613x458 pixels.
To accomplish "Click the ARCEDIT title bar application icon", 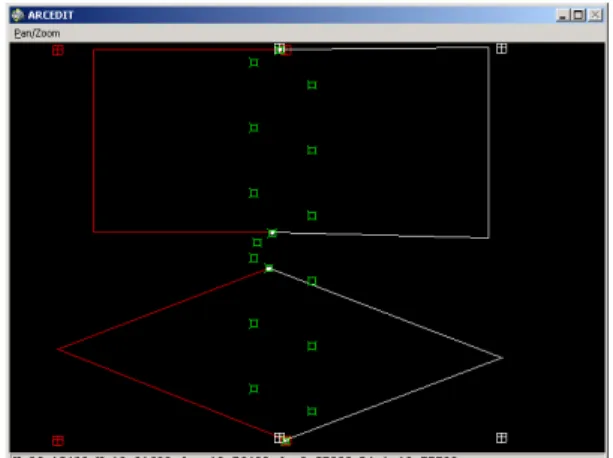I will click(18, 15).
